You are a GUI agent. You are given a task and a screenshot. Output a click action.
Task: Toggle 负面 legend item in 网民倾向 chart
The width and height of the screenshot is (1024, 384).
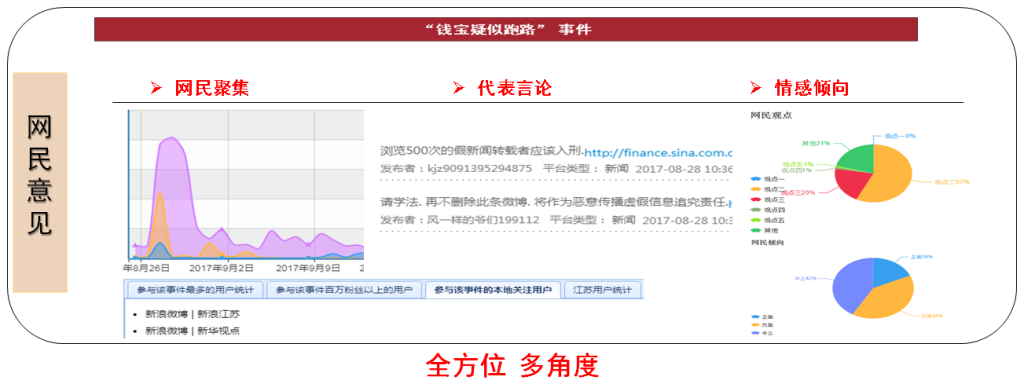[762, 325]
